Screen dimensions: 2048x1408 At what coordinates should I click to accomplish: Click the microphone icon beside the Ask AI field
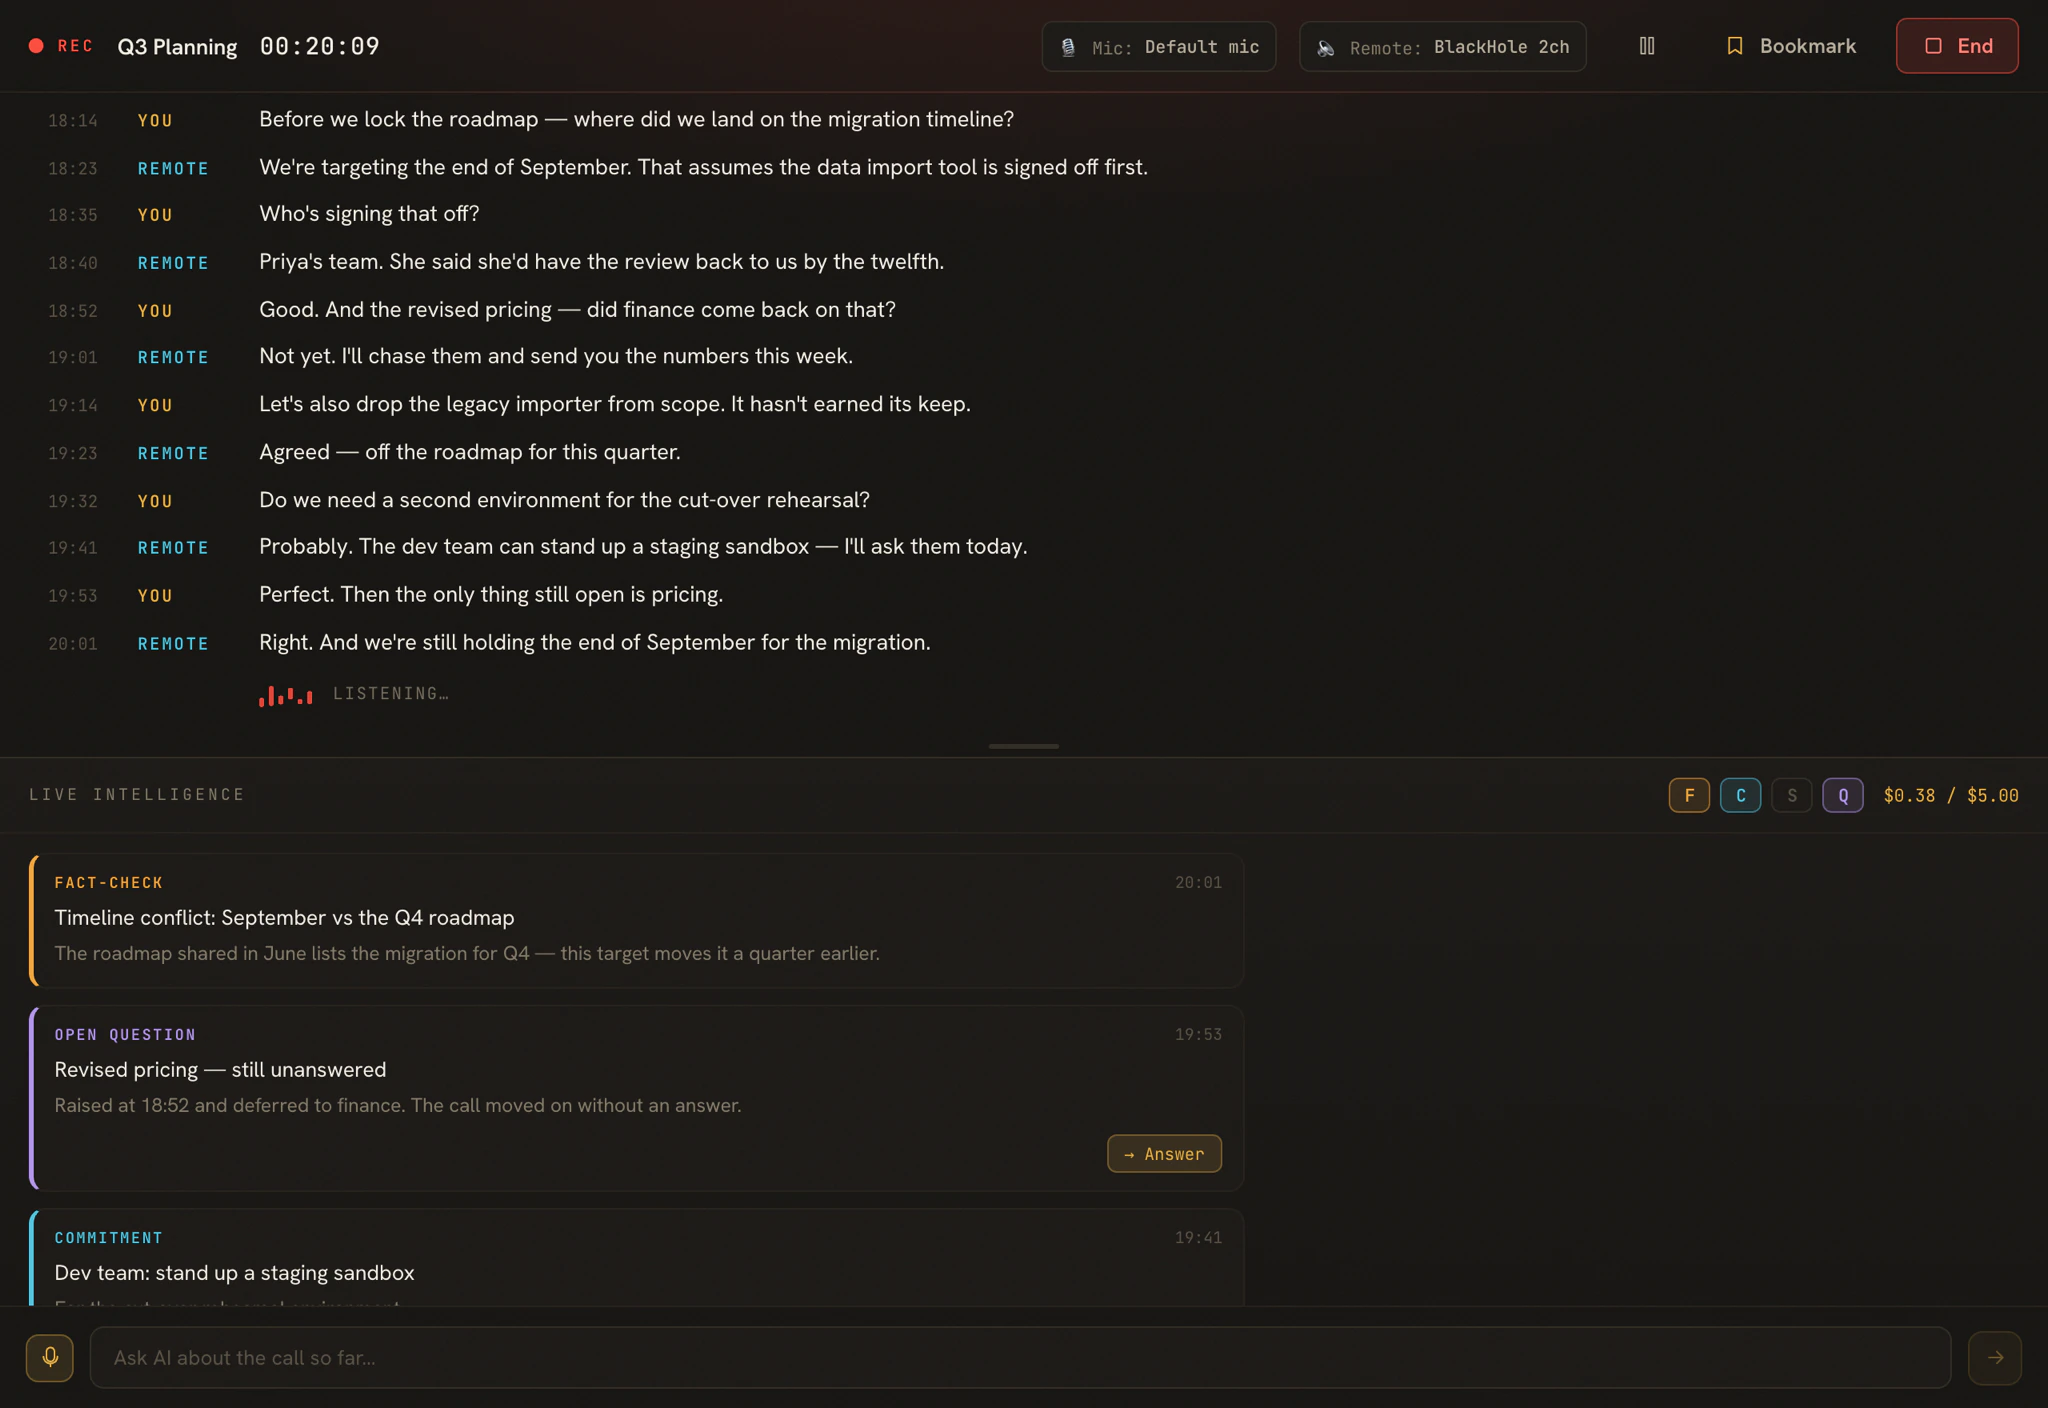(x=50, y=1357)
